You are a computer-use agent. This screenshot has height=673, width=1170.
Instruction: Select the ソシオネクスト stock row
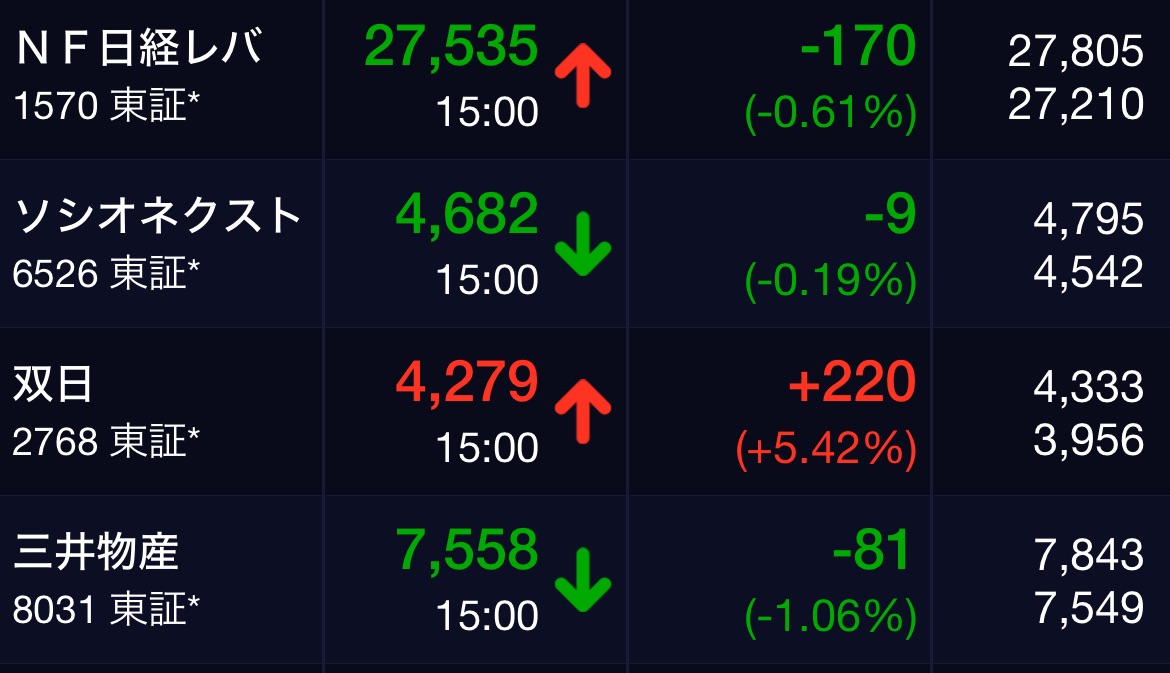[157, 216]
